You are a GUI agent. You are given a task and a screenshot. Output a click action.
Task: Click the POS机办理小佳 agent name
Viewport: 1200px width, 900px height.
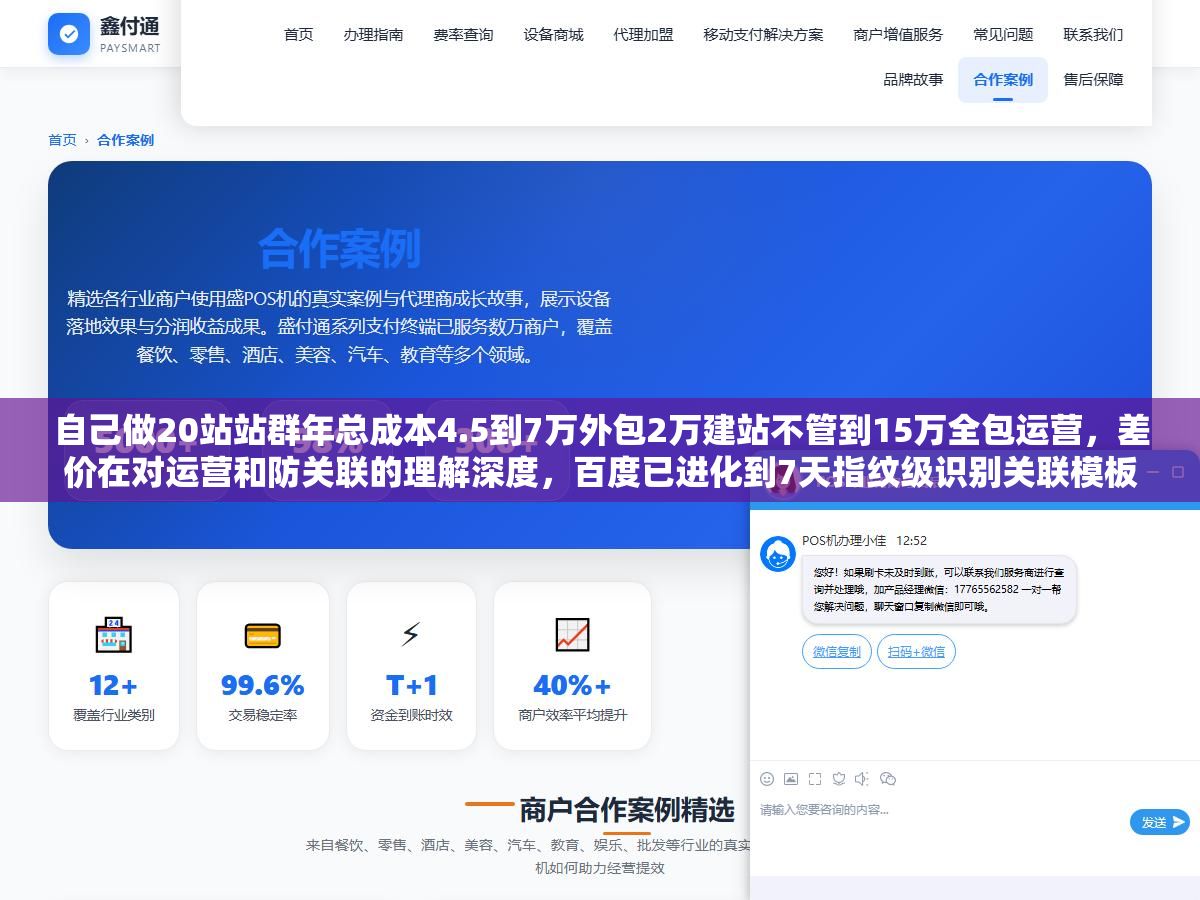pyautogui.click(x=844, y=540)
